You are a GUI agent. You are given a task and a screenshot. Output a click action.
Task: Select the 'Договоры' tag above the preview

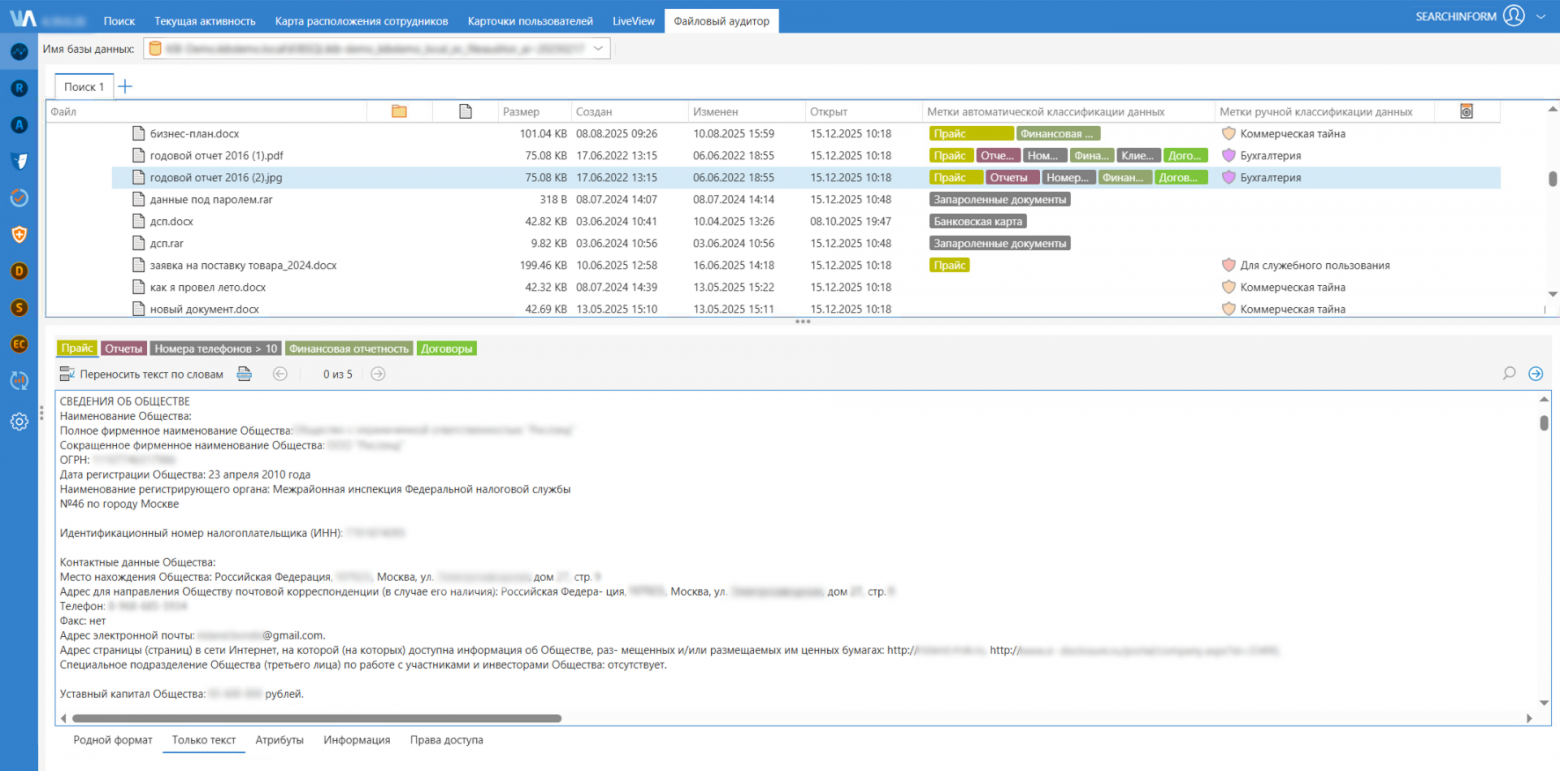[x=447, y=349]
